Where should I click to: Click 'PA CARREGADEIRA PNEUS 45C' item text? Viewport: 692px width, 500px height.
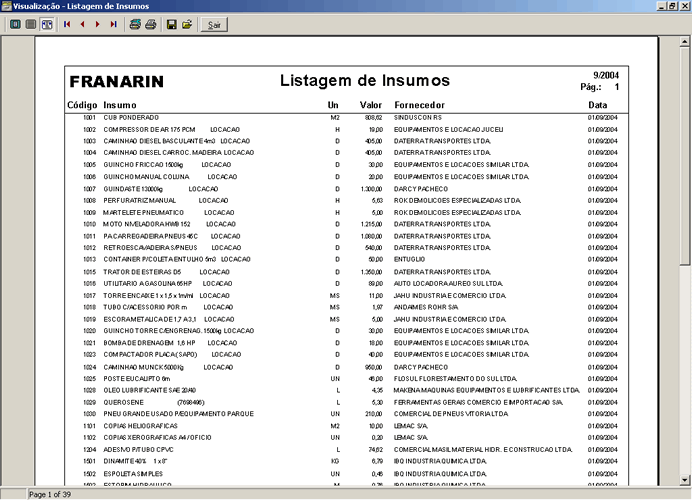pos(150,237)
